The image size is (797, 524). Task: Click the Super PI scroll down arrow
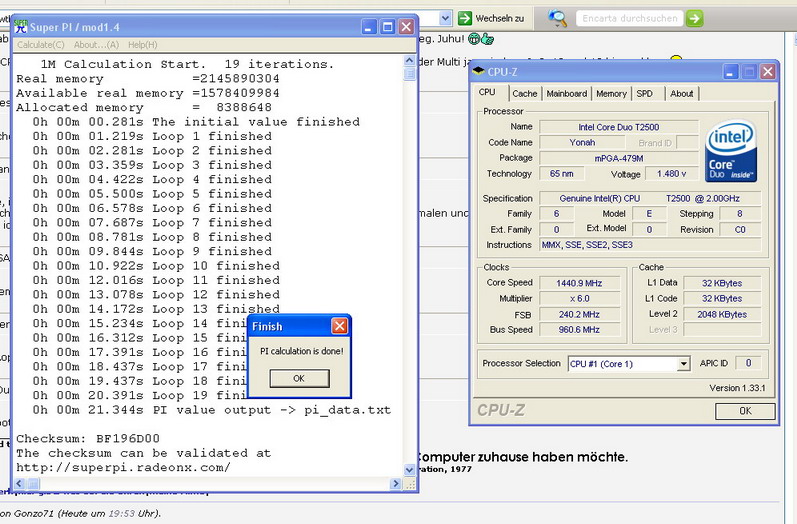[x=409, y=470]
